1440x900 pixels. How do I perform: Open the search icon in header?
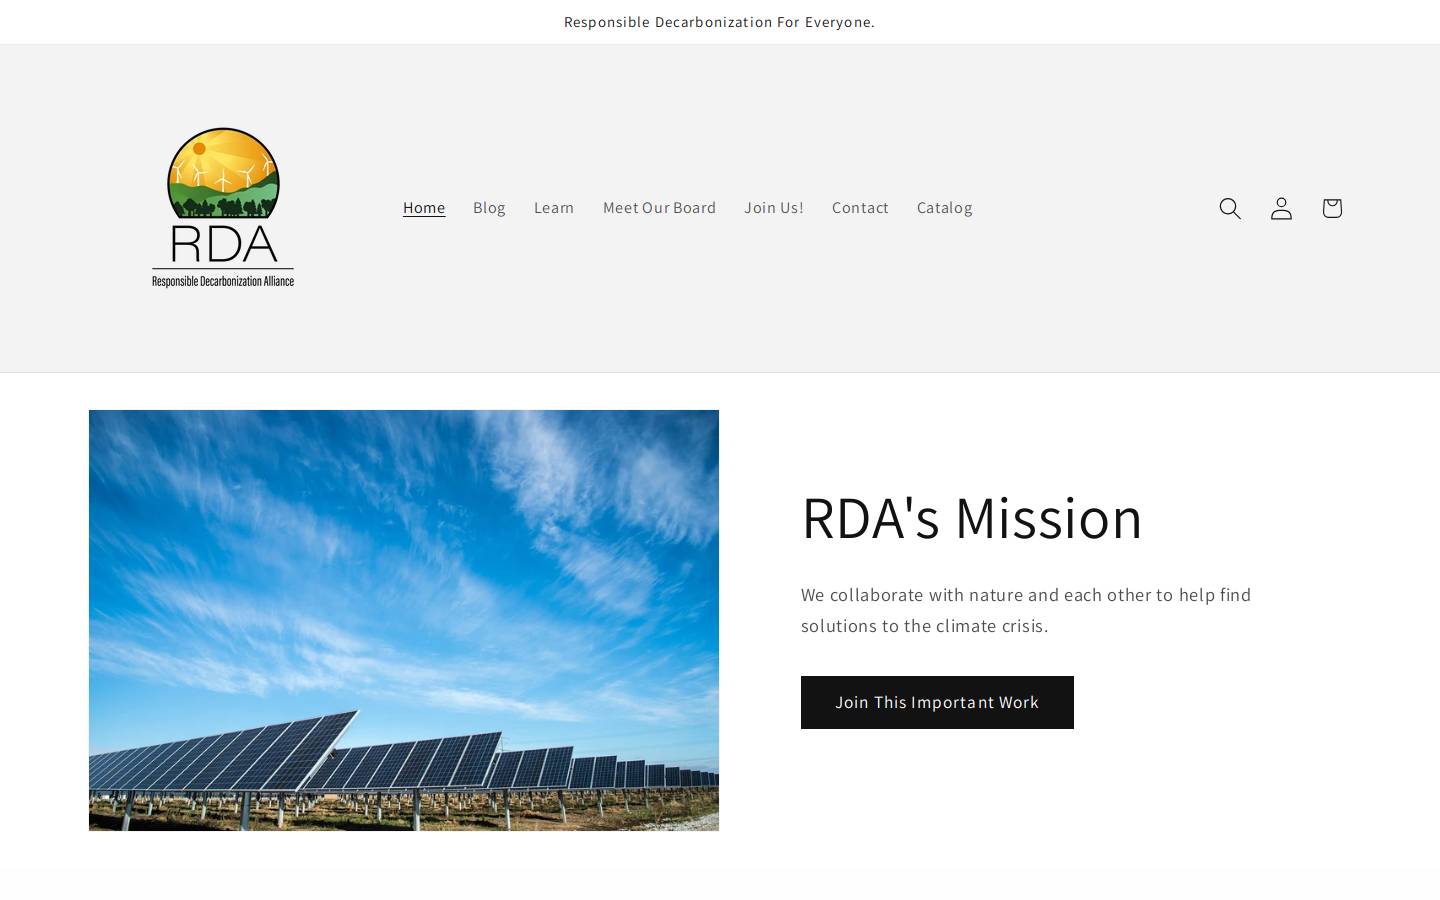pyautogui.click(x=1230, y=208)
